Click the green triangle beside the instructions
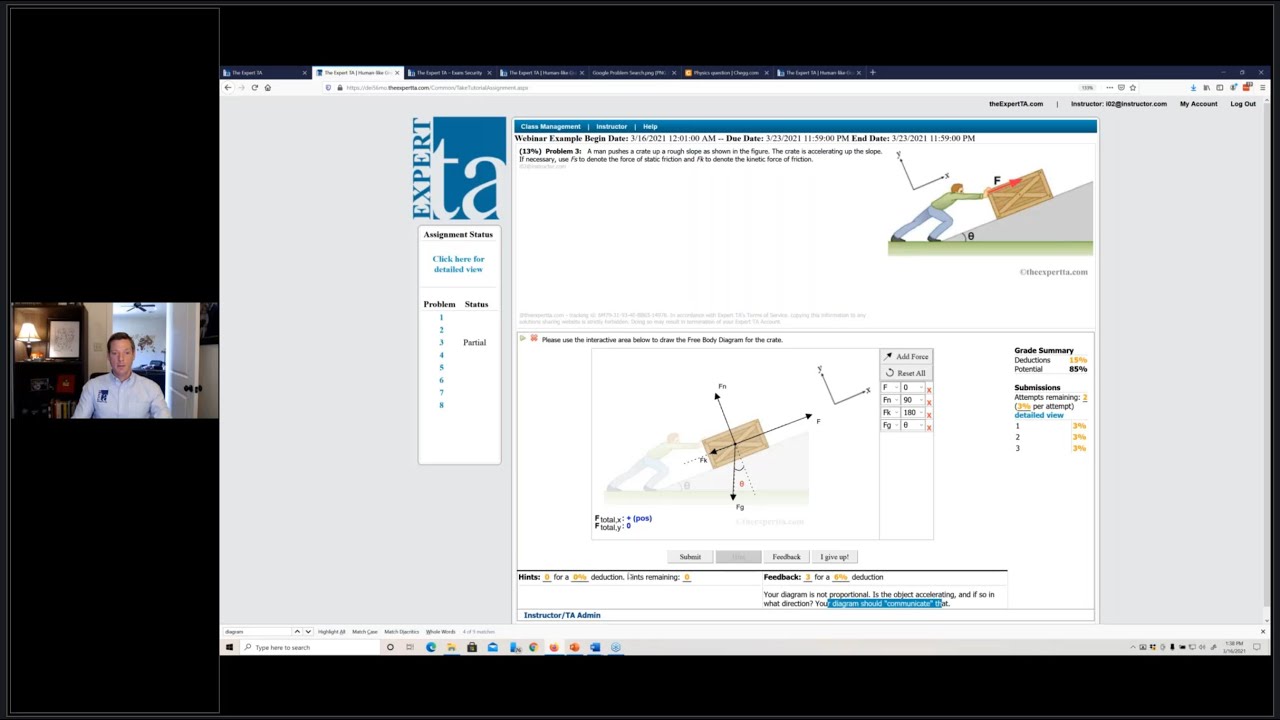The height and width of the screenshot is (720, 1280). pos(522,339)
